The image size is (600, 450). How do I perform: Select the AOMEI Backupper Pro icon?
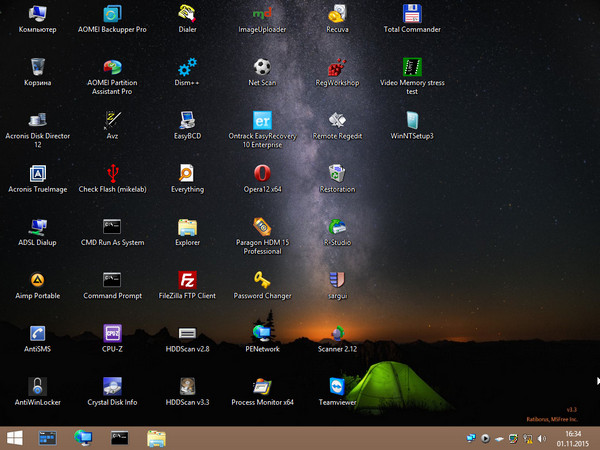point(112,14)
